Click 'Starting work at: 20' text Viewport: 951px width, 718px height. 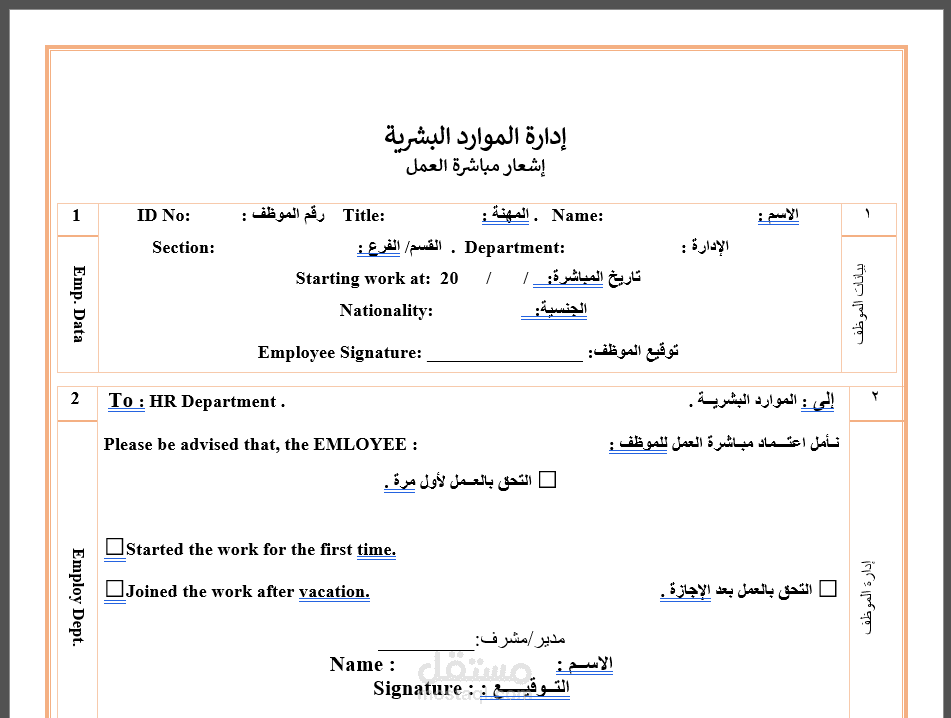pyautogui.click(x=377, y=278)
